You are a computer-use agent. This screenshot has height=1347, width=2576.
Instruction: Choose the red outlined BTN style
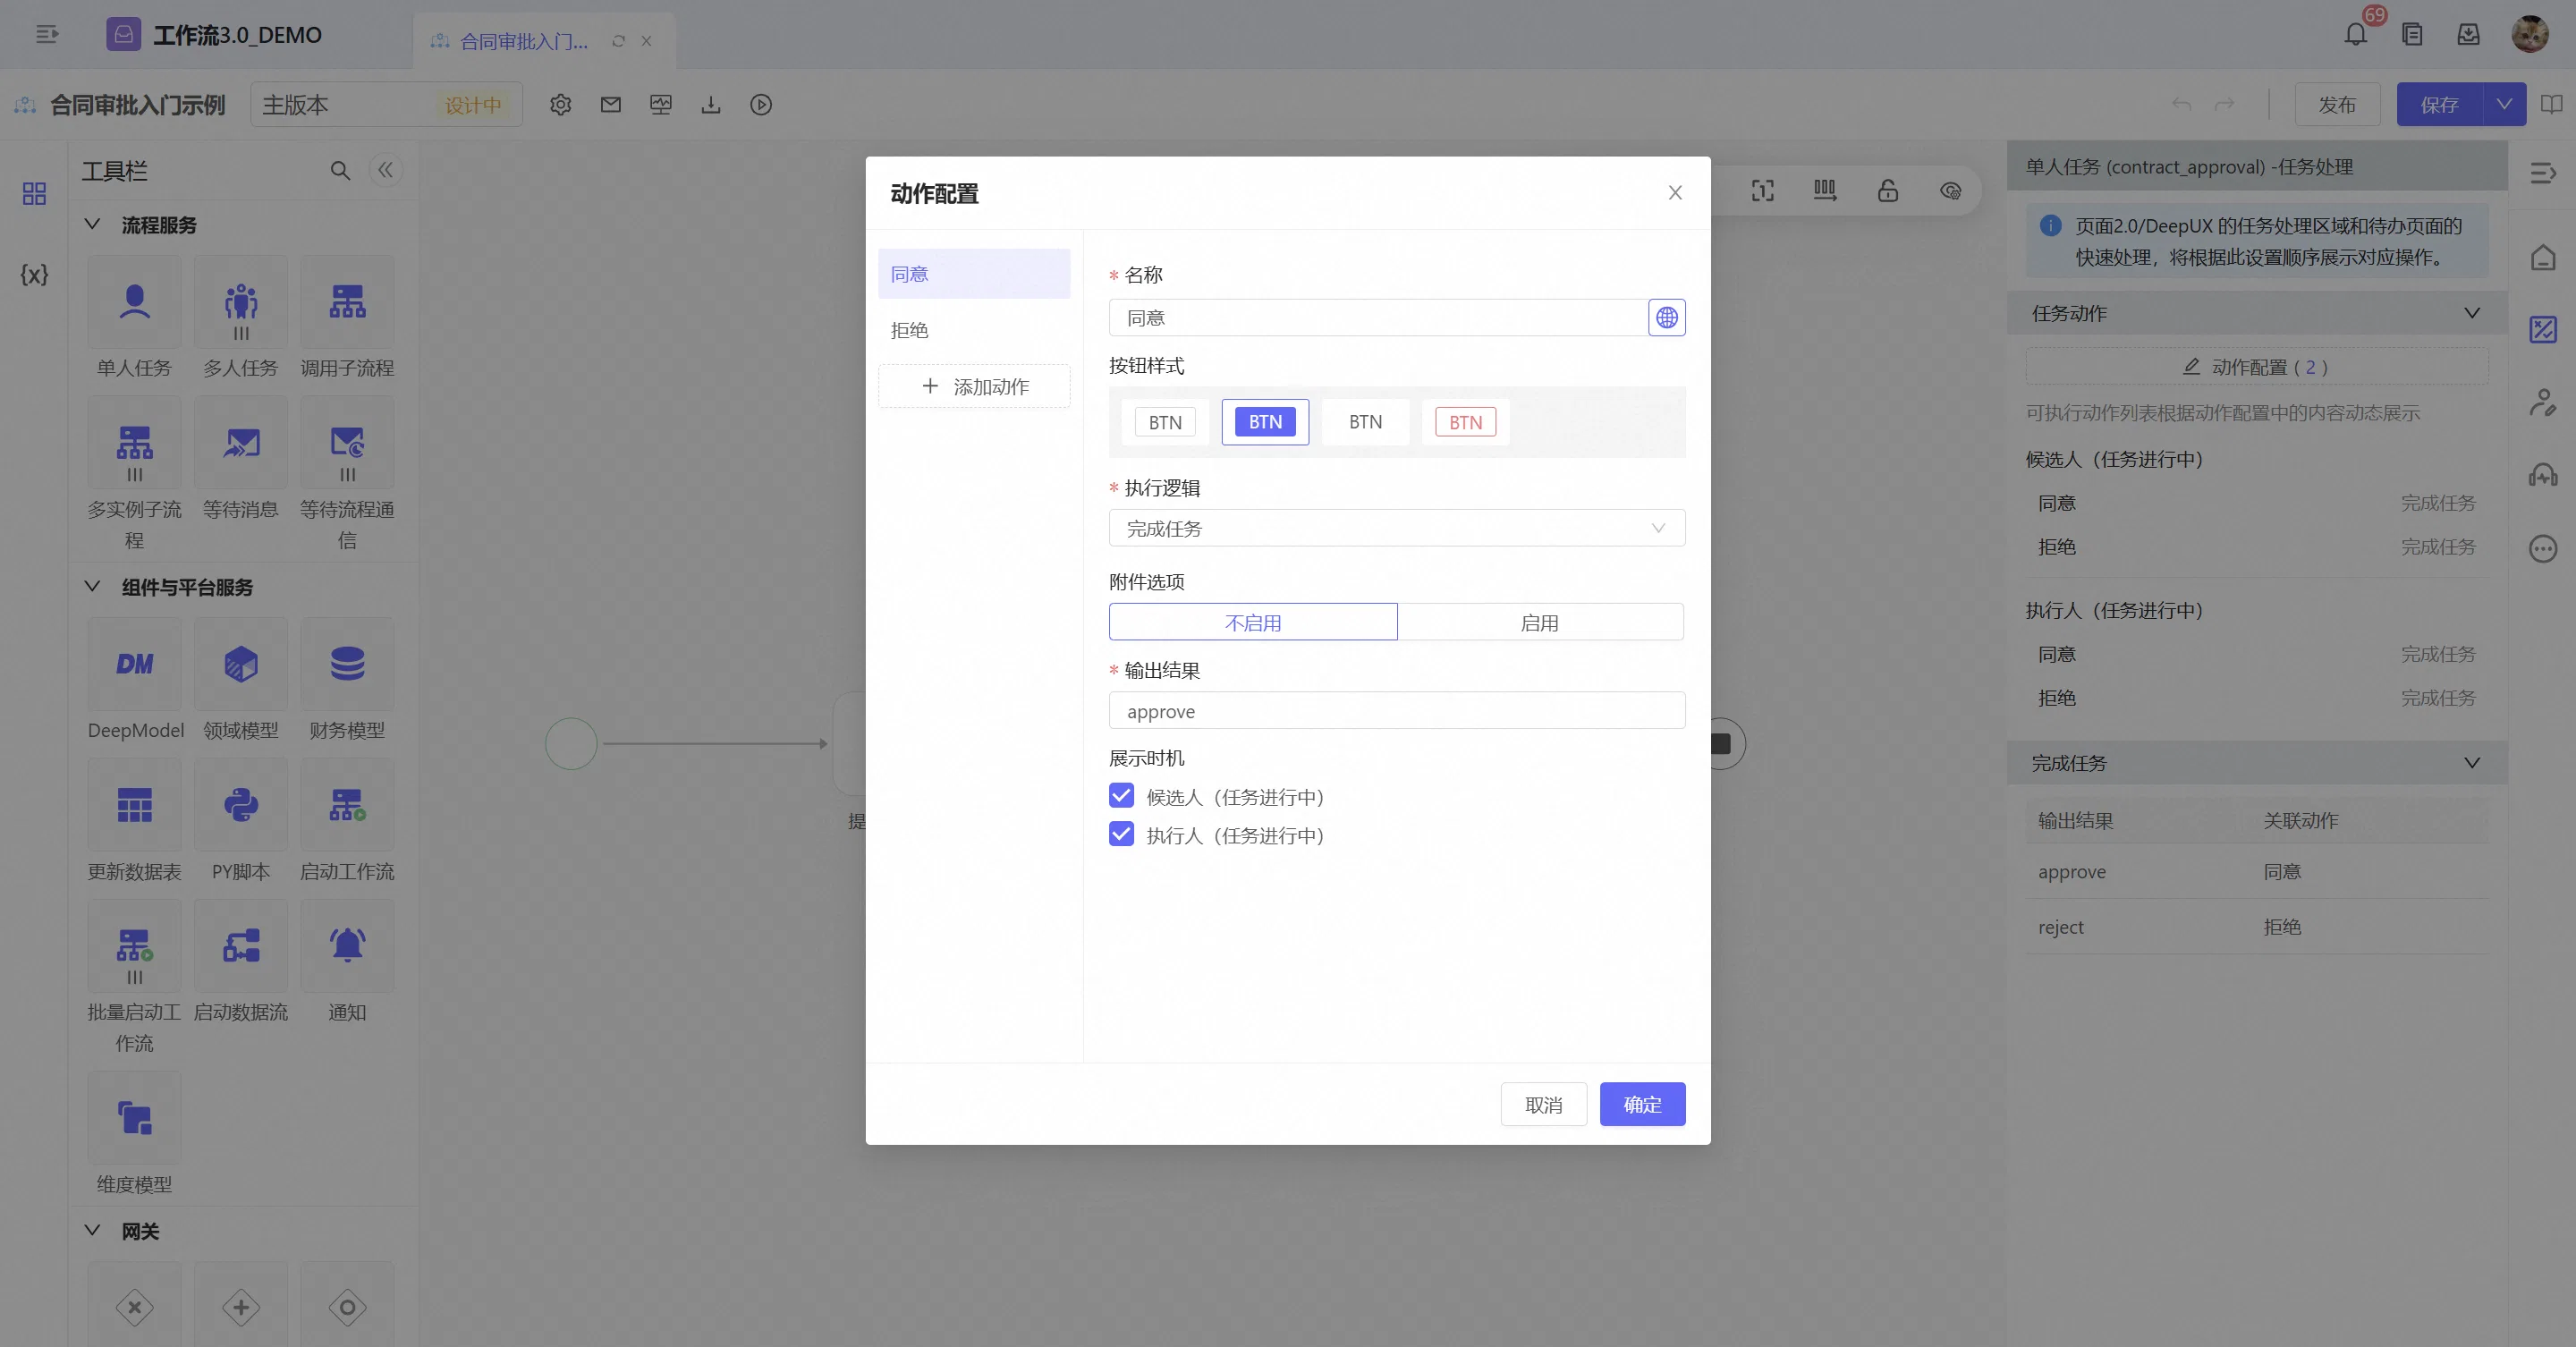[1465, 422]
